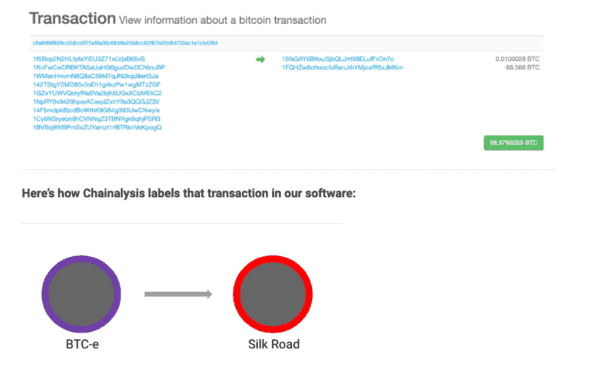Open input address starting with 1KnFwCw
The width and height of the screenshot is (600, 377).
point(99,67)
